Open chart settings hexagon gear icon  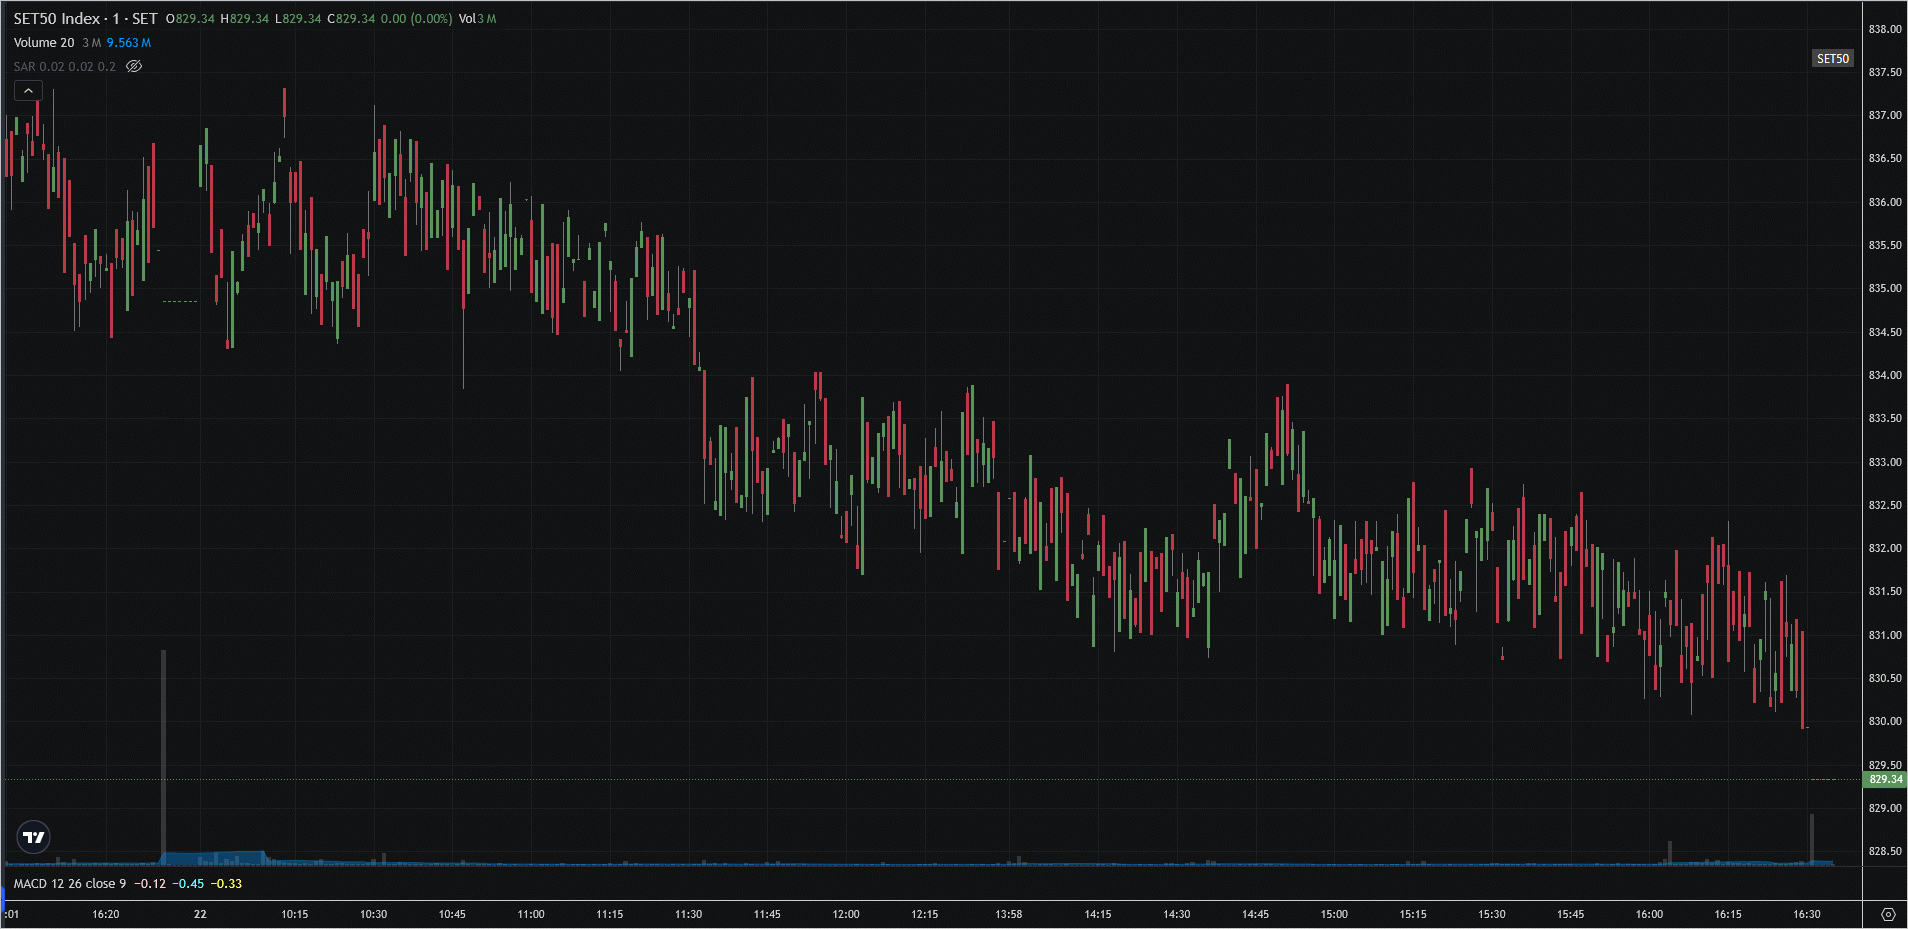1888,914
